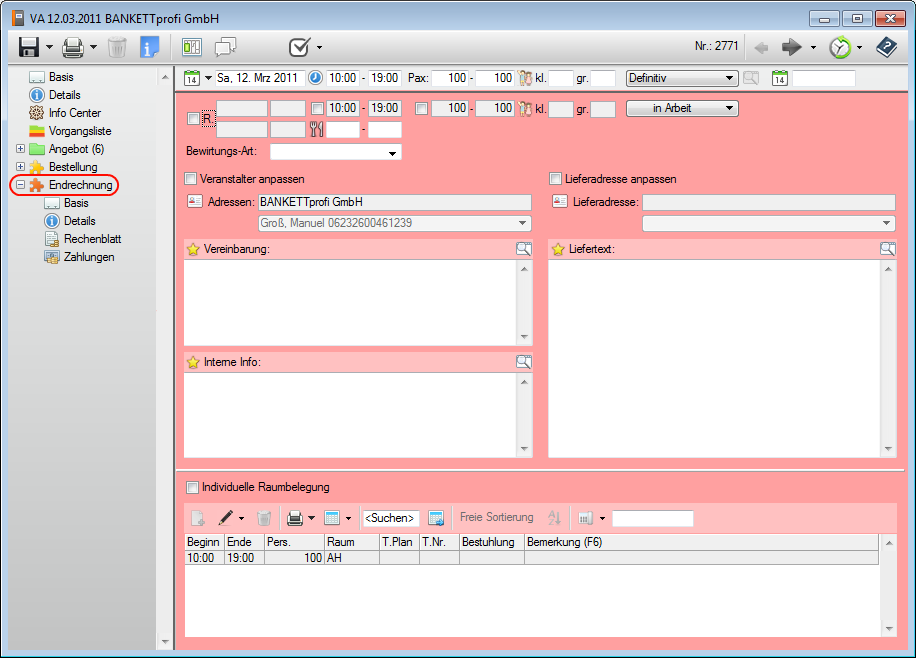Check Individuelle Raumbelegung option
This screenshot has height=658, width=916.
pos(192,487)
